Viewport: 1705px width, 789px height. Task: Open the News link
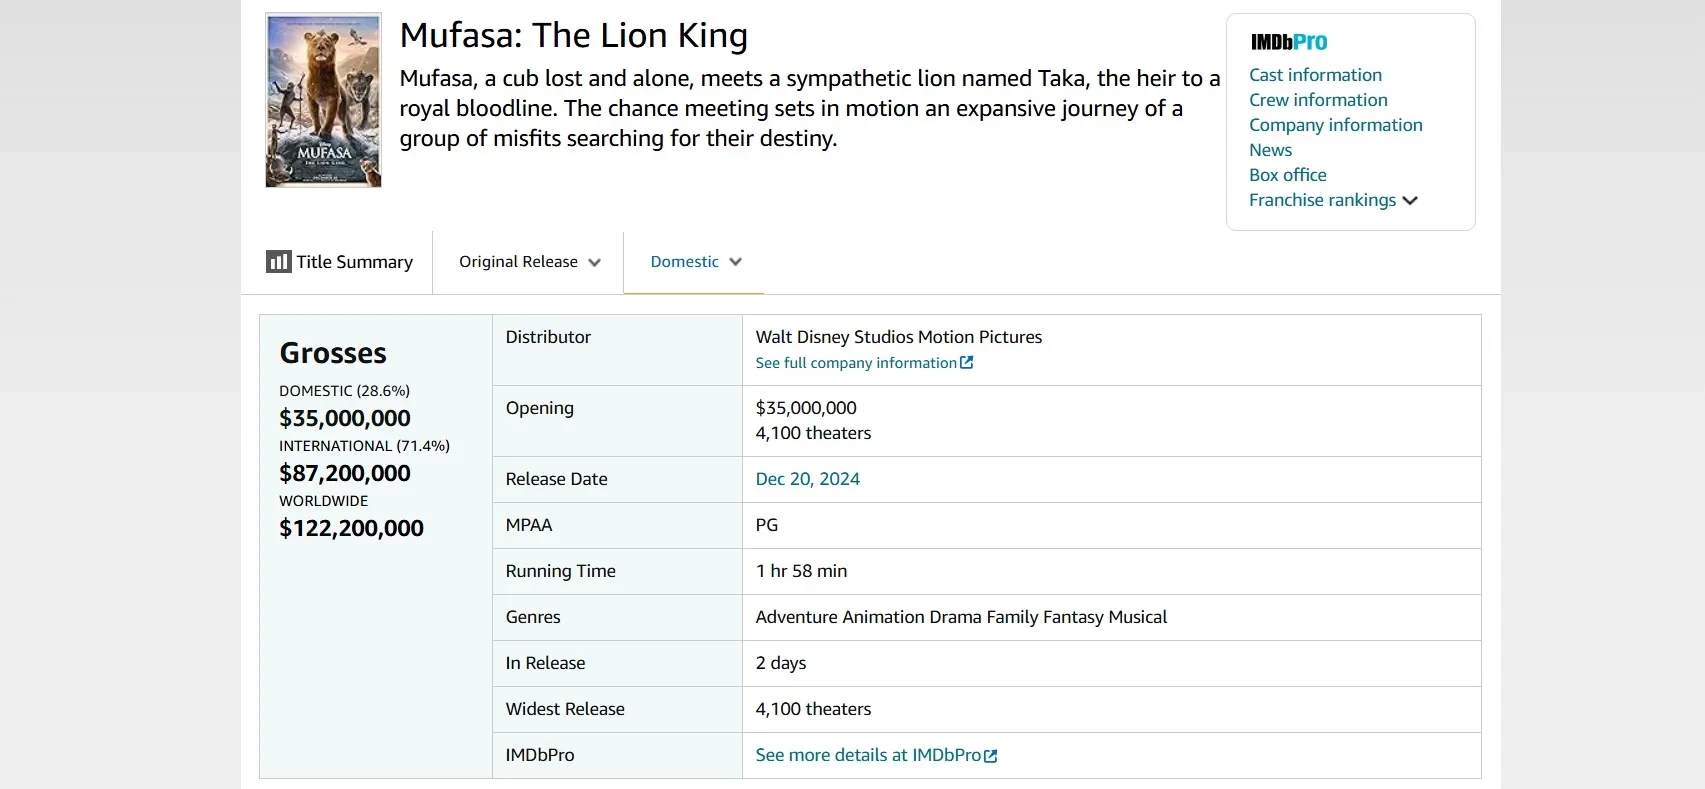1270,150
